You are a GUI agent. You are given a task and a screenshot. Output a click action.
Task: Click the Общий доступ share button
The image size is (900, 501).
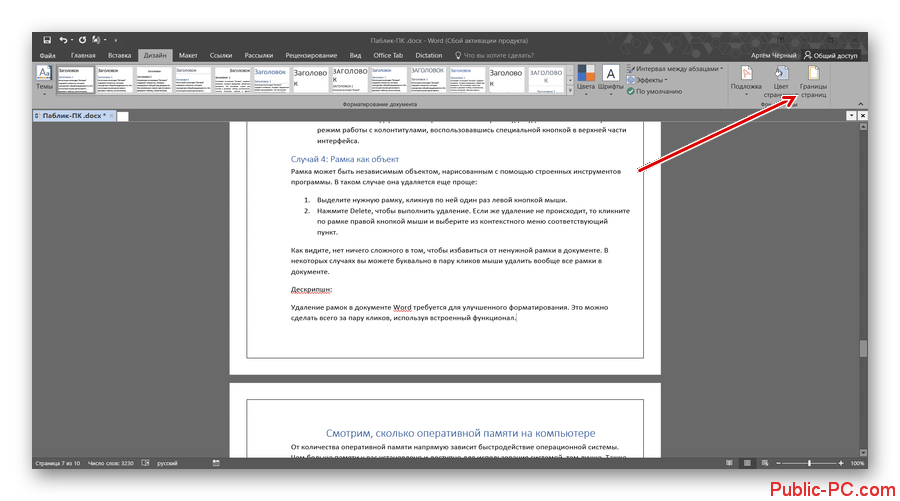(831, 56)
